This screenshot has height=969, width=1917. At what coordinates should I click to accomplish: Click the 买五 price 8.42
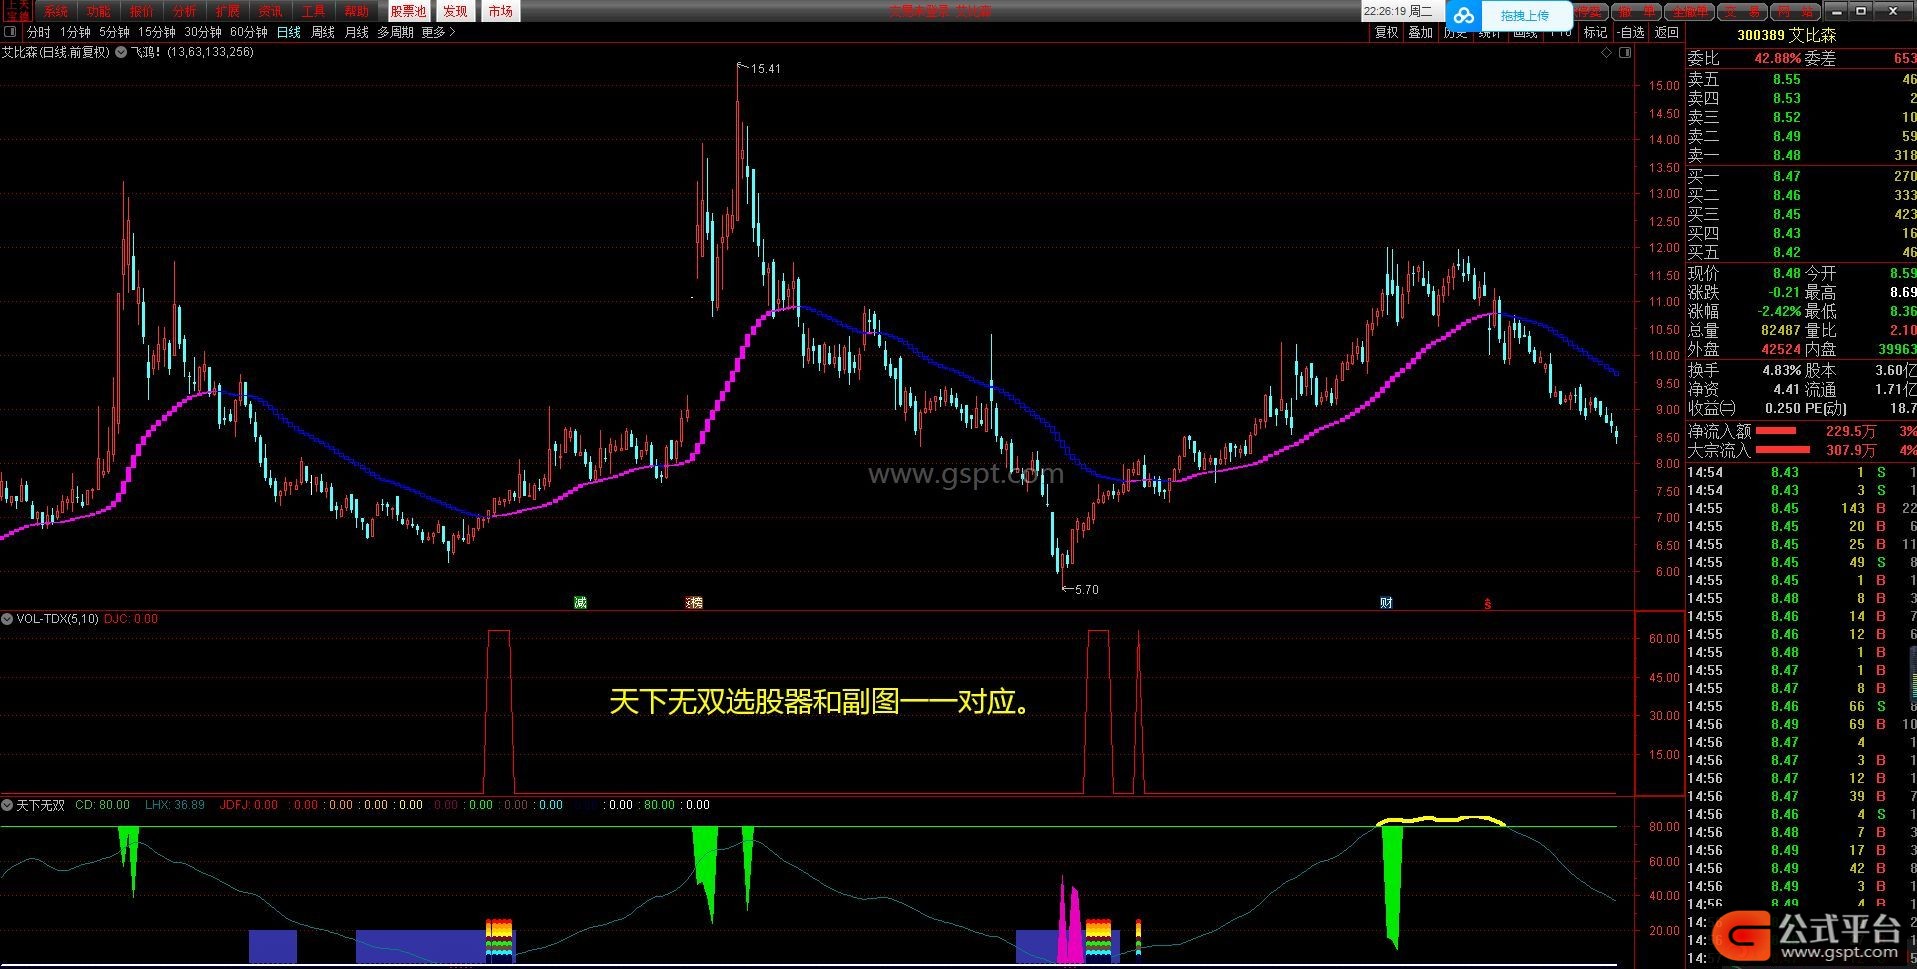pos(1786,252)
